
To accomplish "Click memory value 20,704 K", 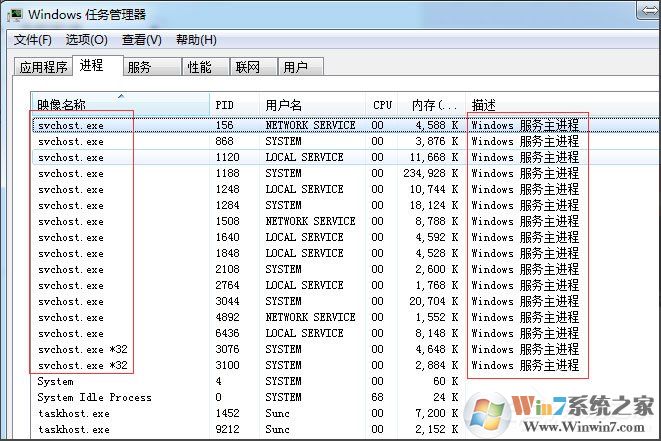I will pyautogui.click(x=434, y=301).
